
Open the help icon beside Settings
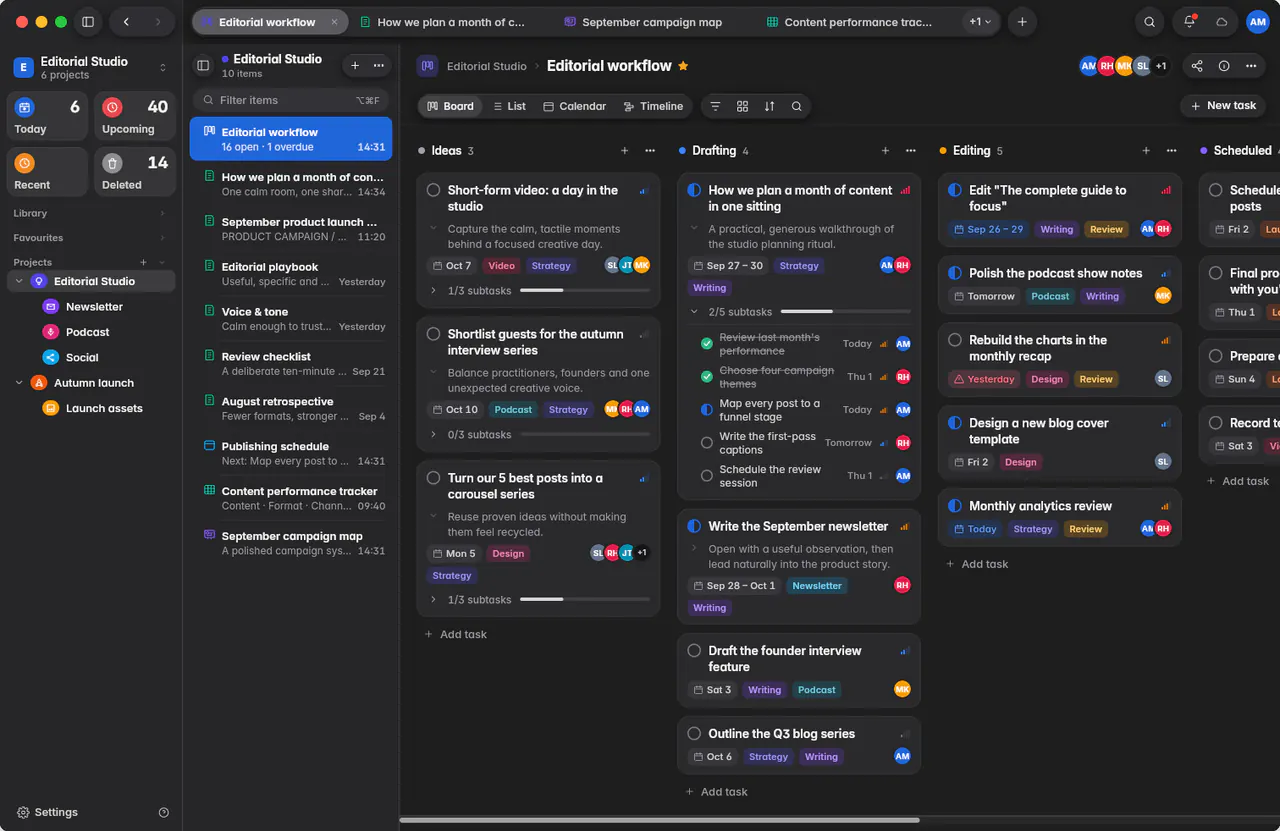[x=164, y=813]
